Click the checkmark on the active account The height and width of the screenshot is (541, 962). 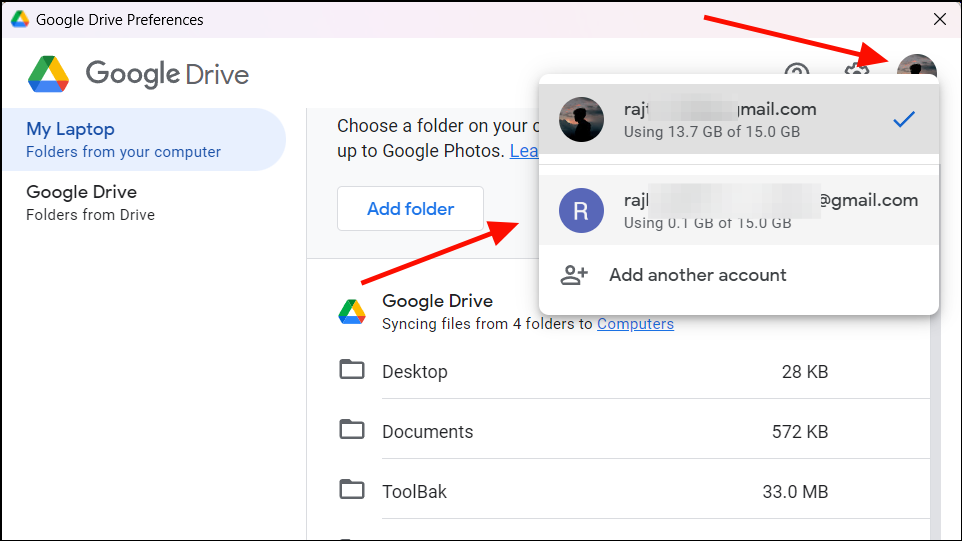(904, 119)
